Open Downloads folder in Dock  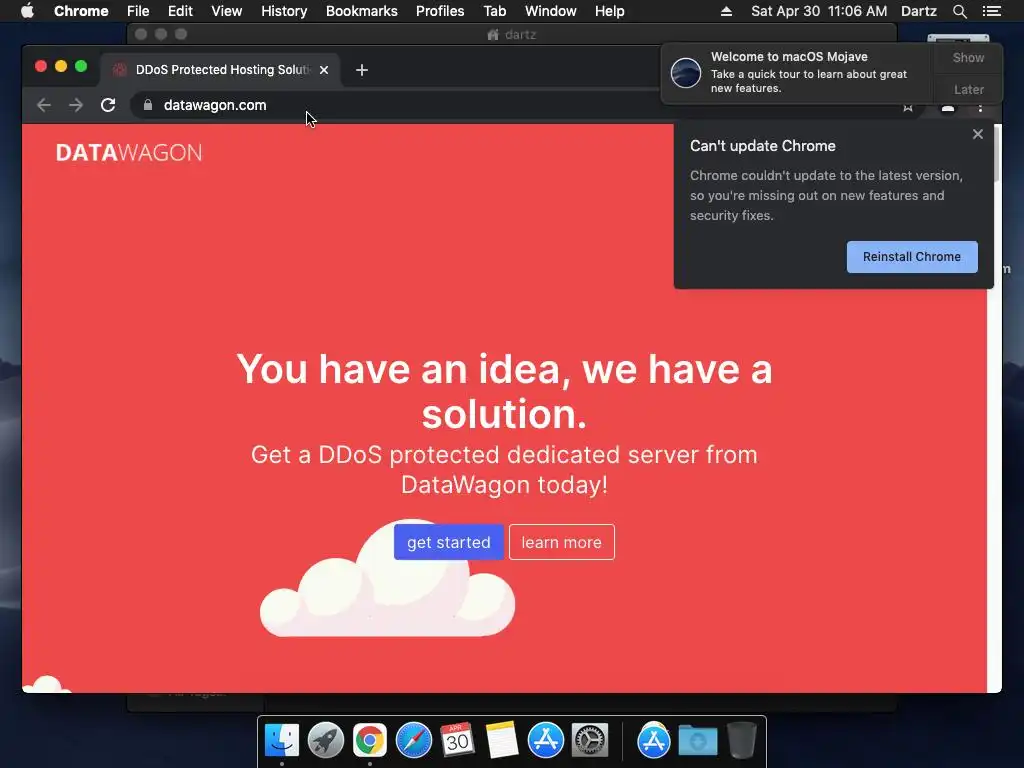697,741
